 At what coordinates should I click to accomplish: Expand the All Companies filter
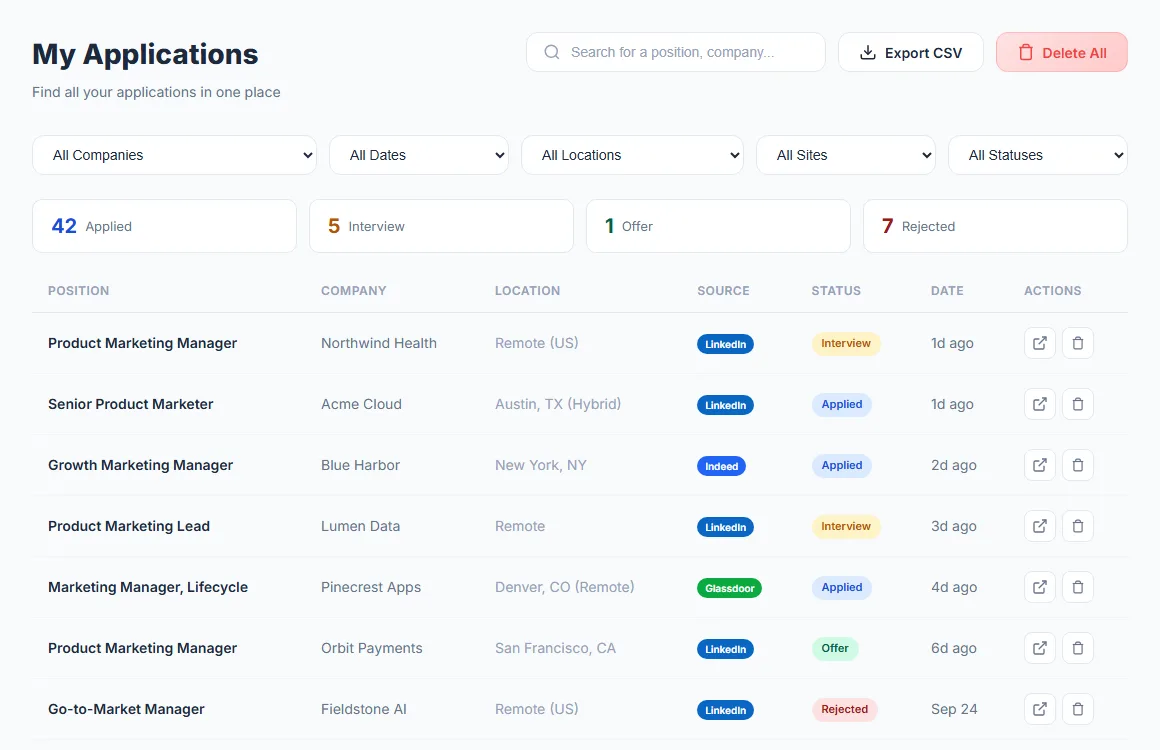[x=175, y=155]
